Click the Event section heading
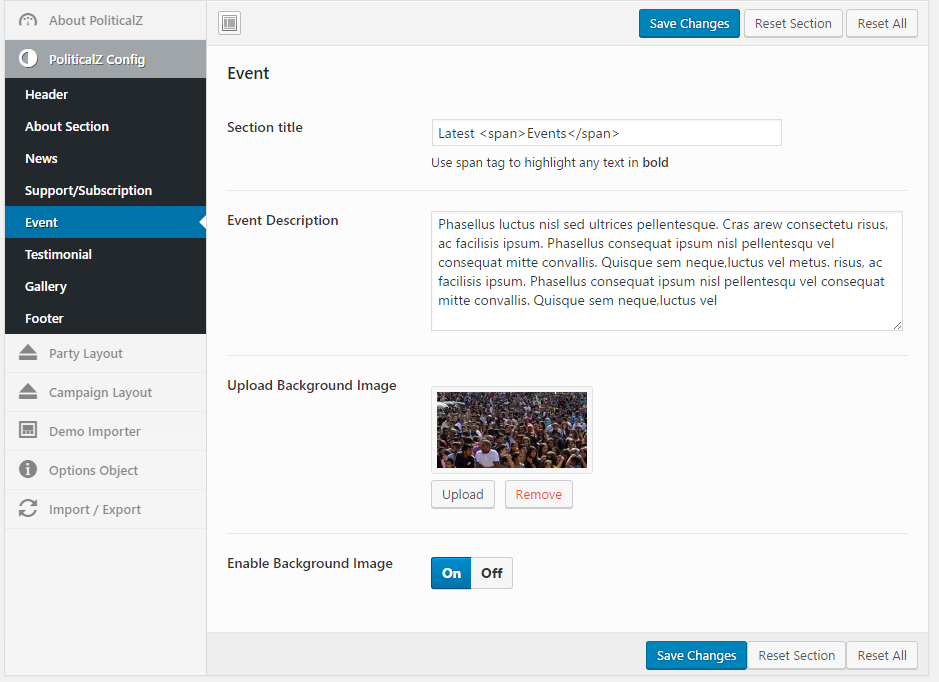Screen dimensions: 939x682 (x=248, y=73)
